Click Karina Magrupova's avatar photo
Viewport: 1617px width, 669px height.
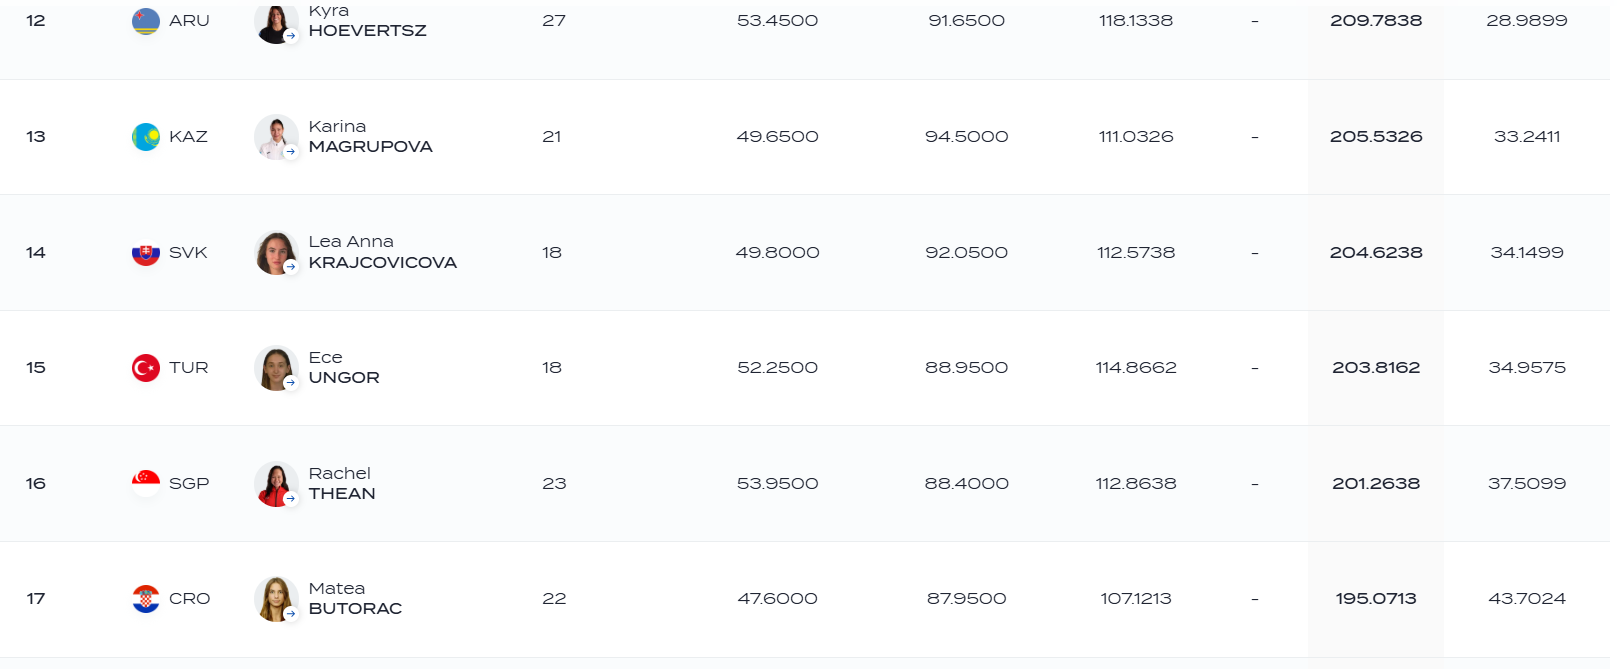coord(276,137)
